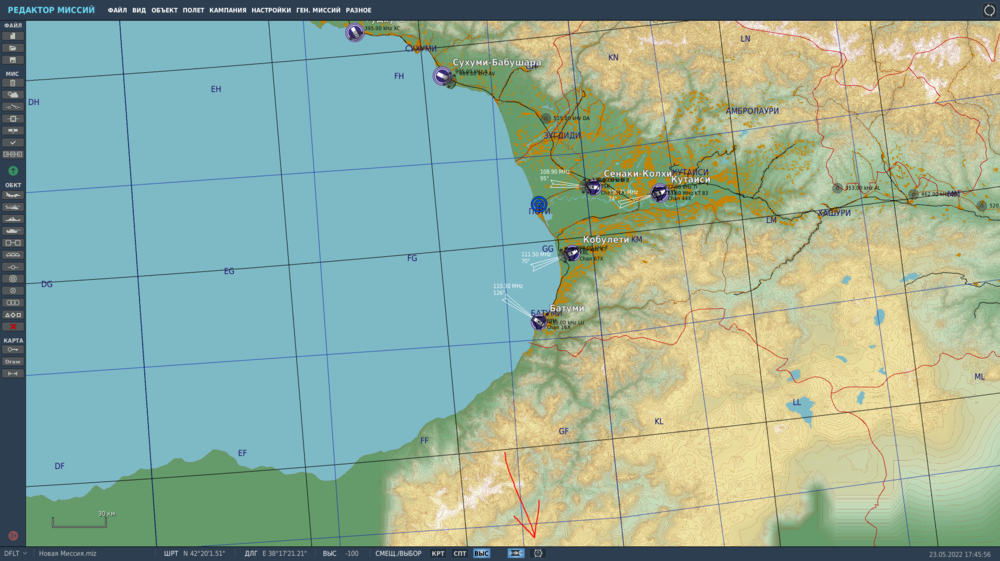The image size is (1000, 561).
Task: Click the triple-oval template icon
Action: [x=13, y=303]
